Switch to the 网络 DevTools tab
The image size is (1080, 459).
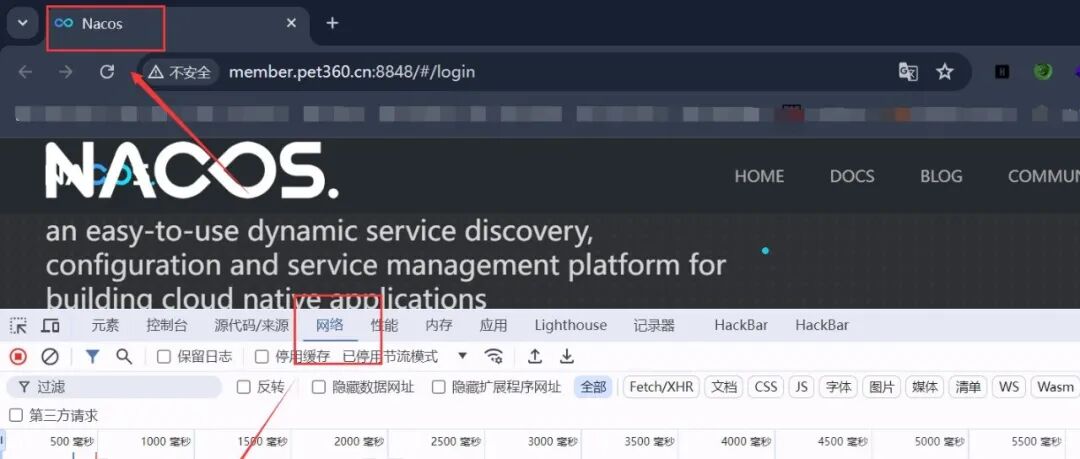click(x=330, y=325)
